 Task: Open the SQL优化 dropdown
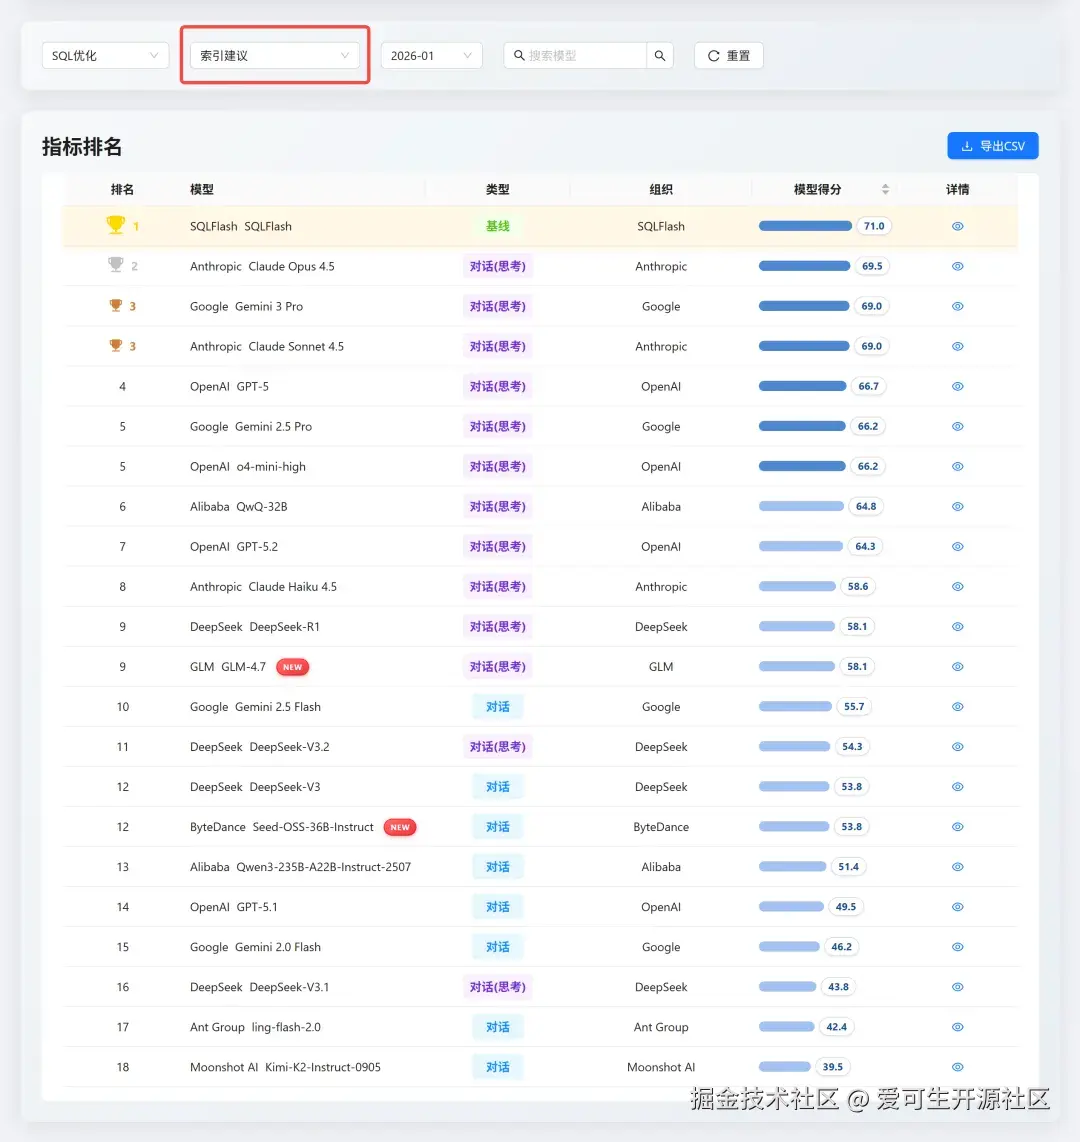[105, 55]
